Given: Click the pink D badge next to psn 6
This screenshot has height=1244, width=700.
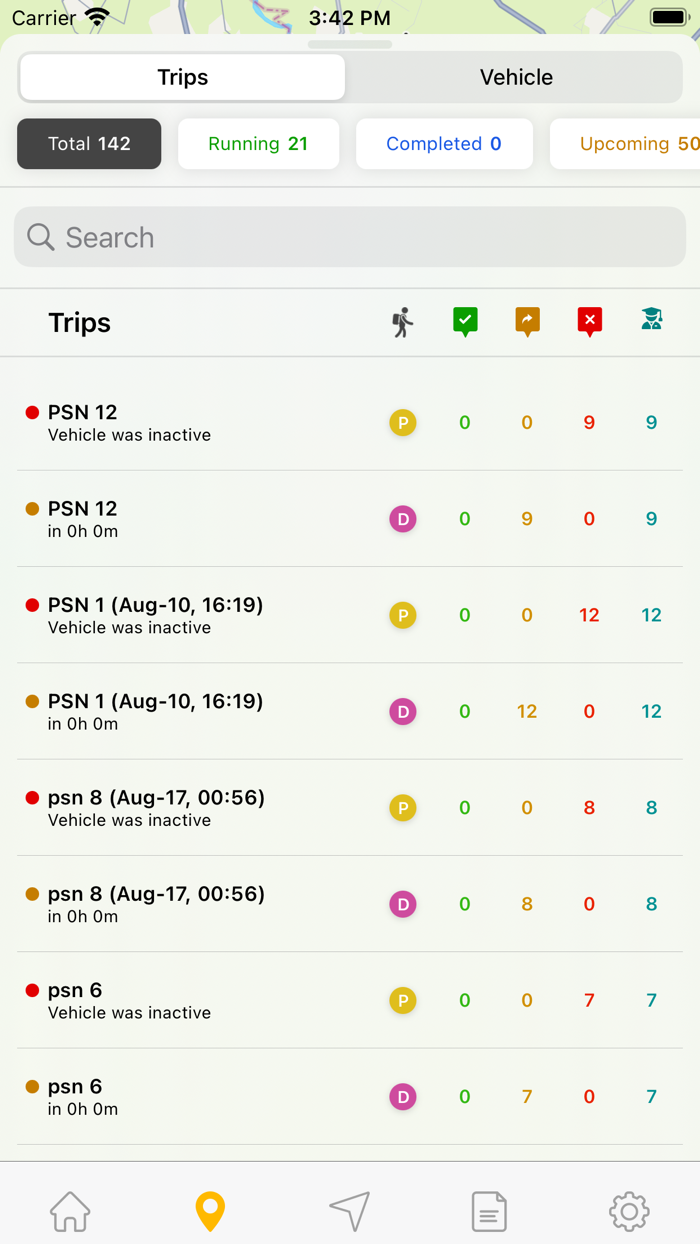Looking at the screenshot, I should 402,1096.
